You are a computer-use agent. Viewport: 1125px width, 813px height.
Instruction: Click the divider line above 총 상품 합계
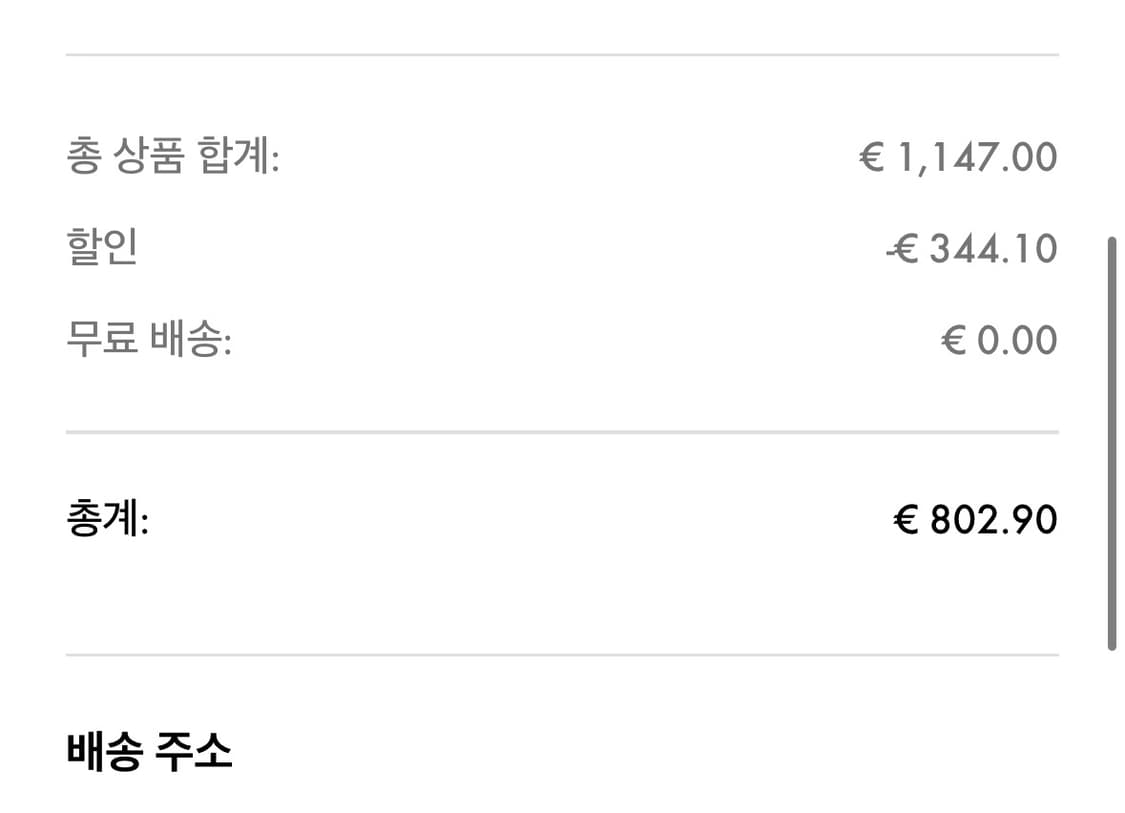562,55
